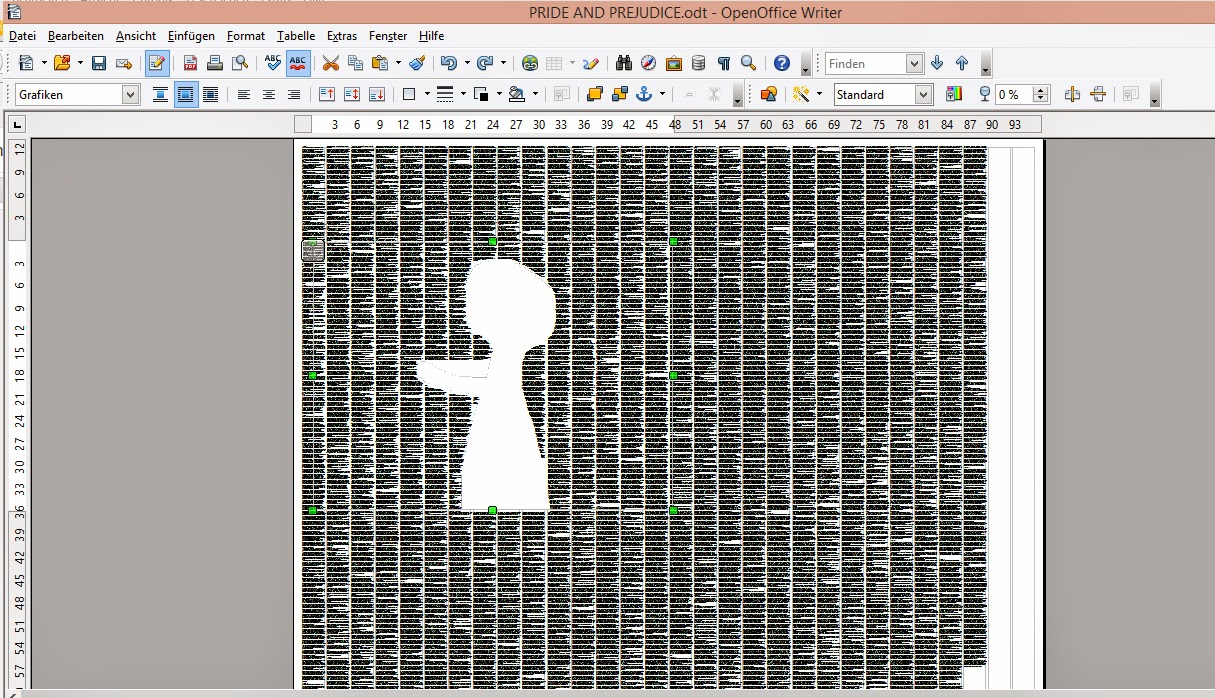Open zoom magnifier icon
This screenshot has height=698, width=1215.
click(748, 63)
